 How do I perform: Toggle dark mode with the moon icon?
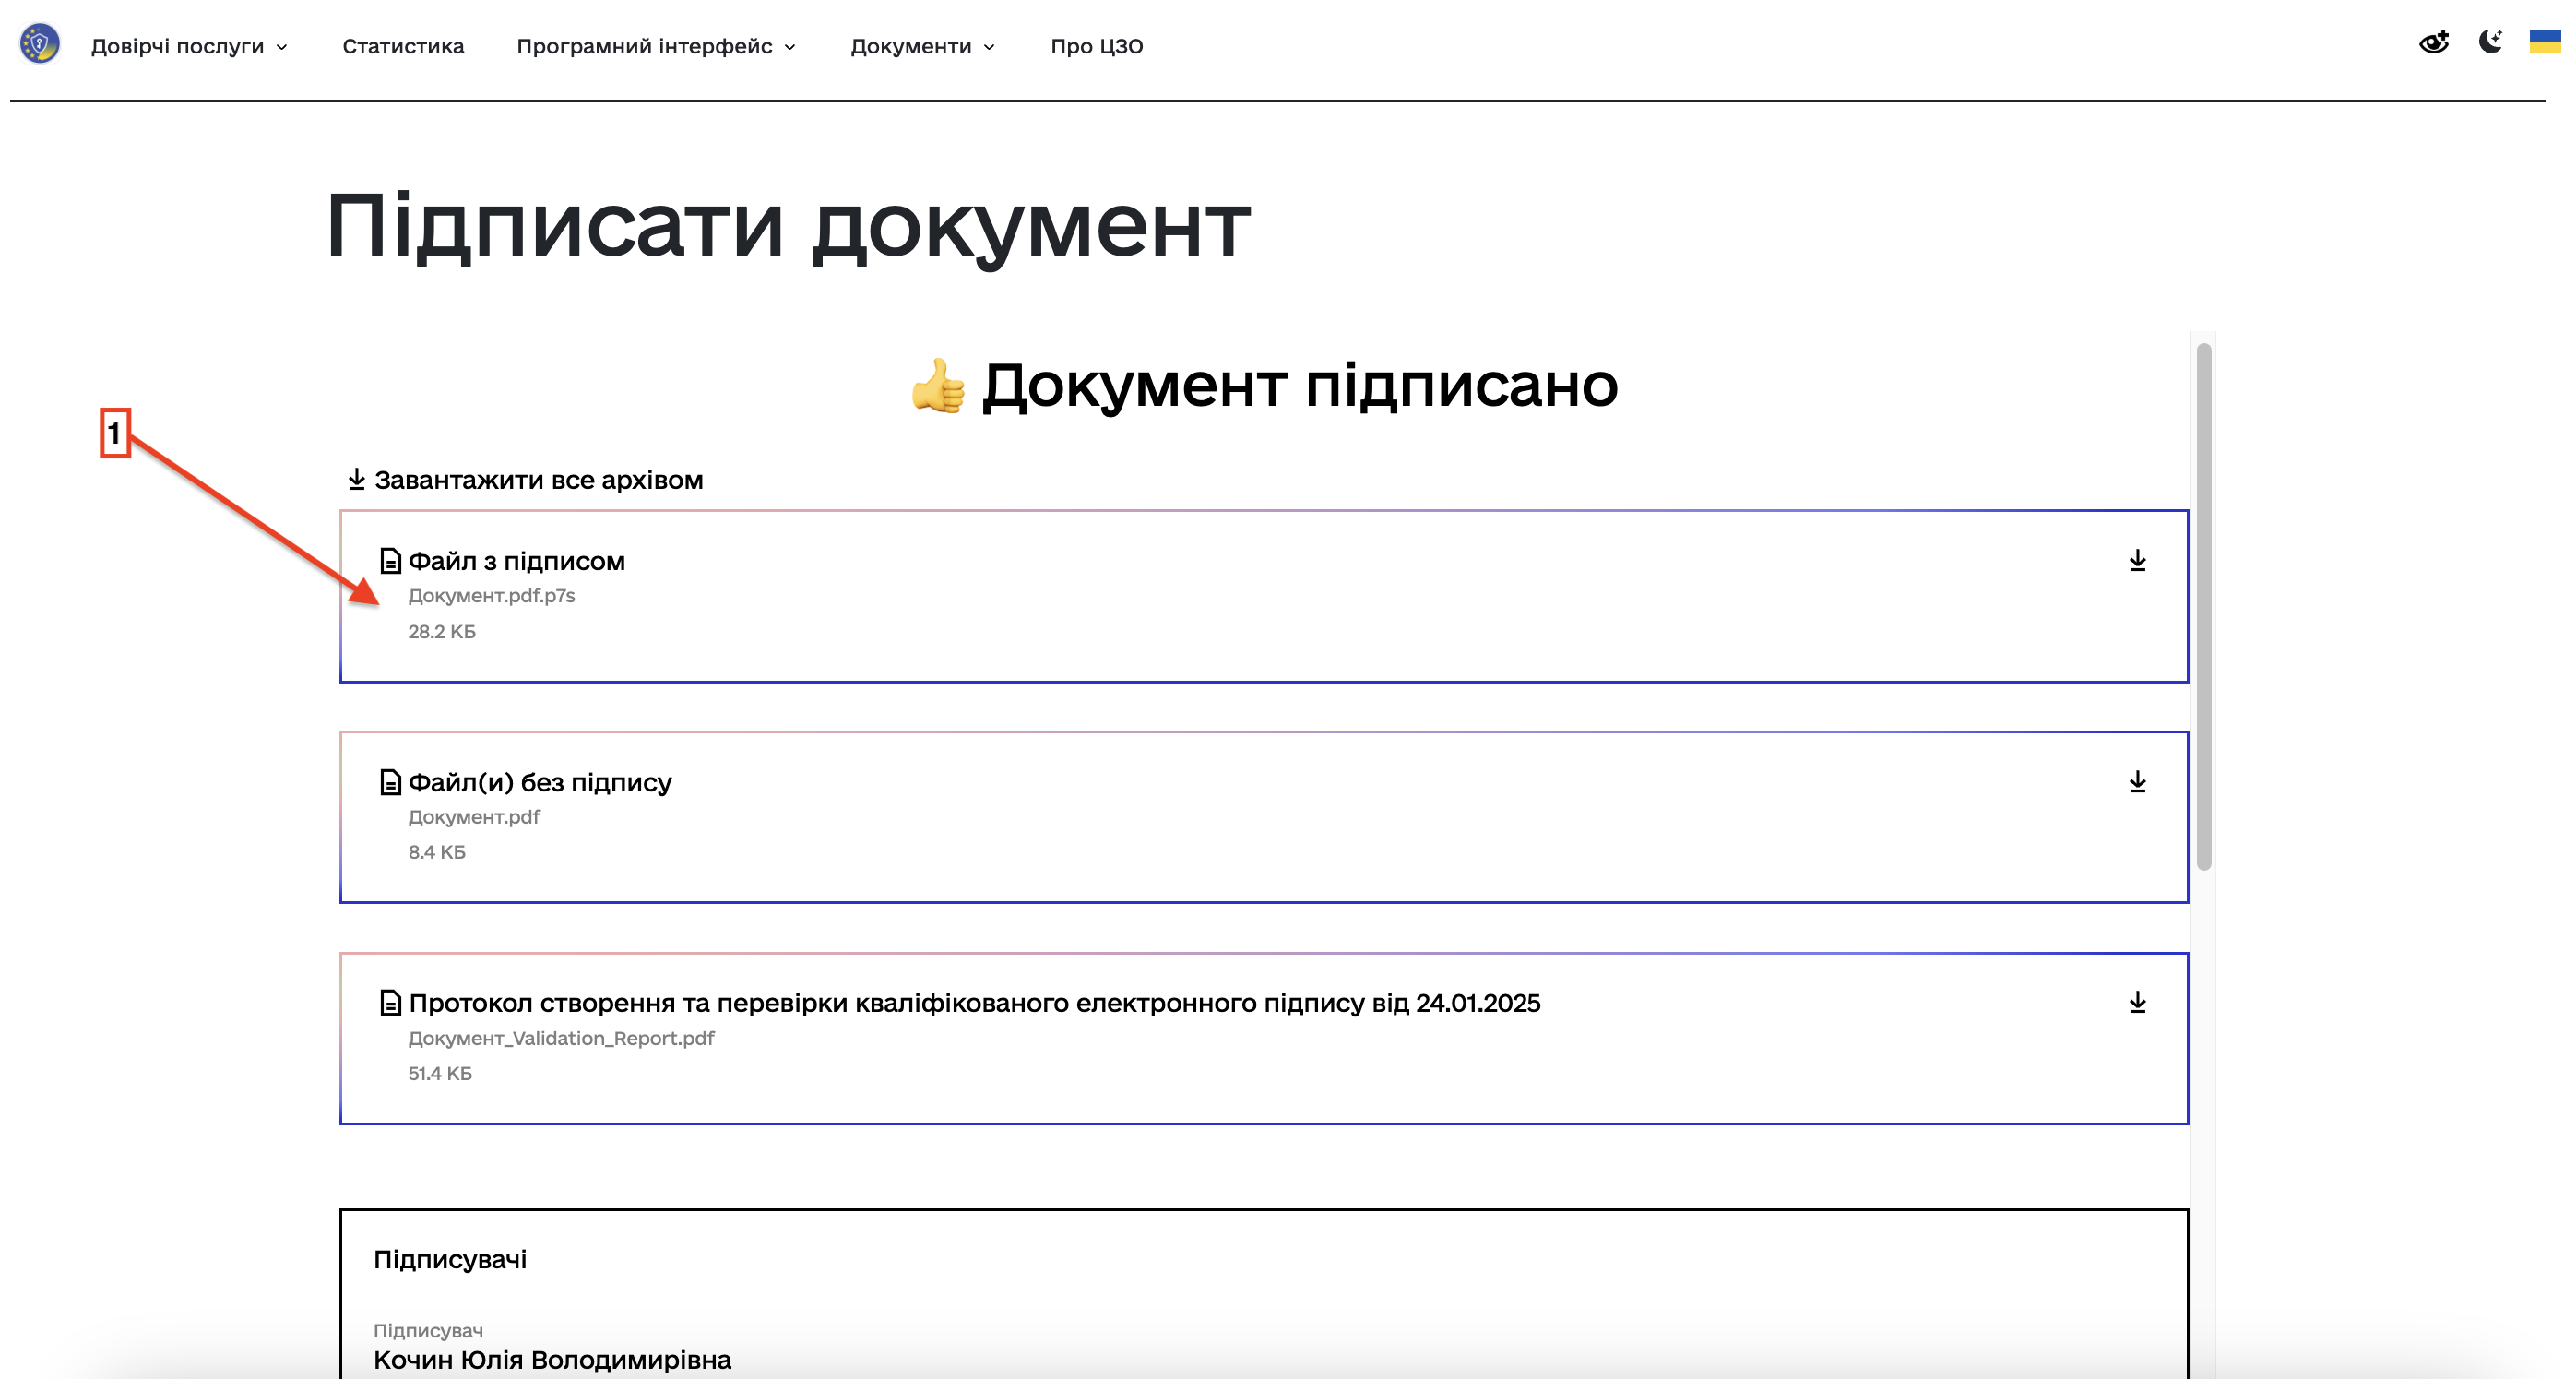pyautogui.click(x=2489, y=42)
